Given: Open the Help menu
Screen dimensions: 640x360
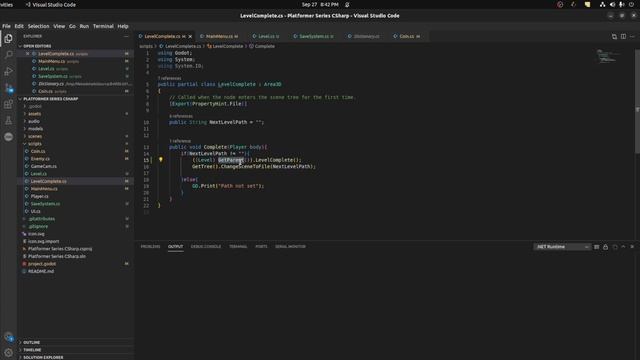Looking at the screenshot, I should pos(123,26).
